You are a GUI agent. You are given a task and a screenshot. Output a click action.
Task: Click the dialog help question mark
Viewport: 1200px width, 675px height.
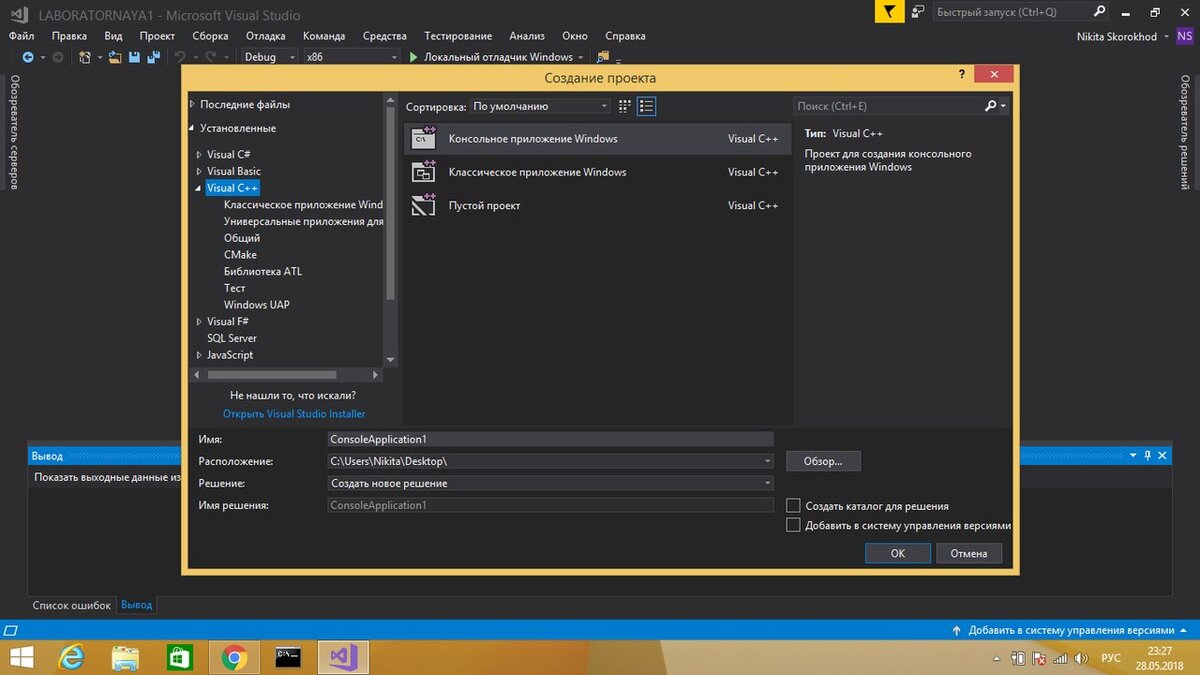pos(962,75)
